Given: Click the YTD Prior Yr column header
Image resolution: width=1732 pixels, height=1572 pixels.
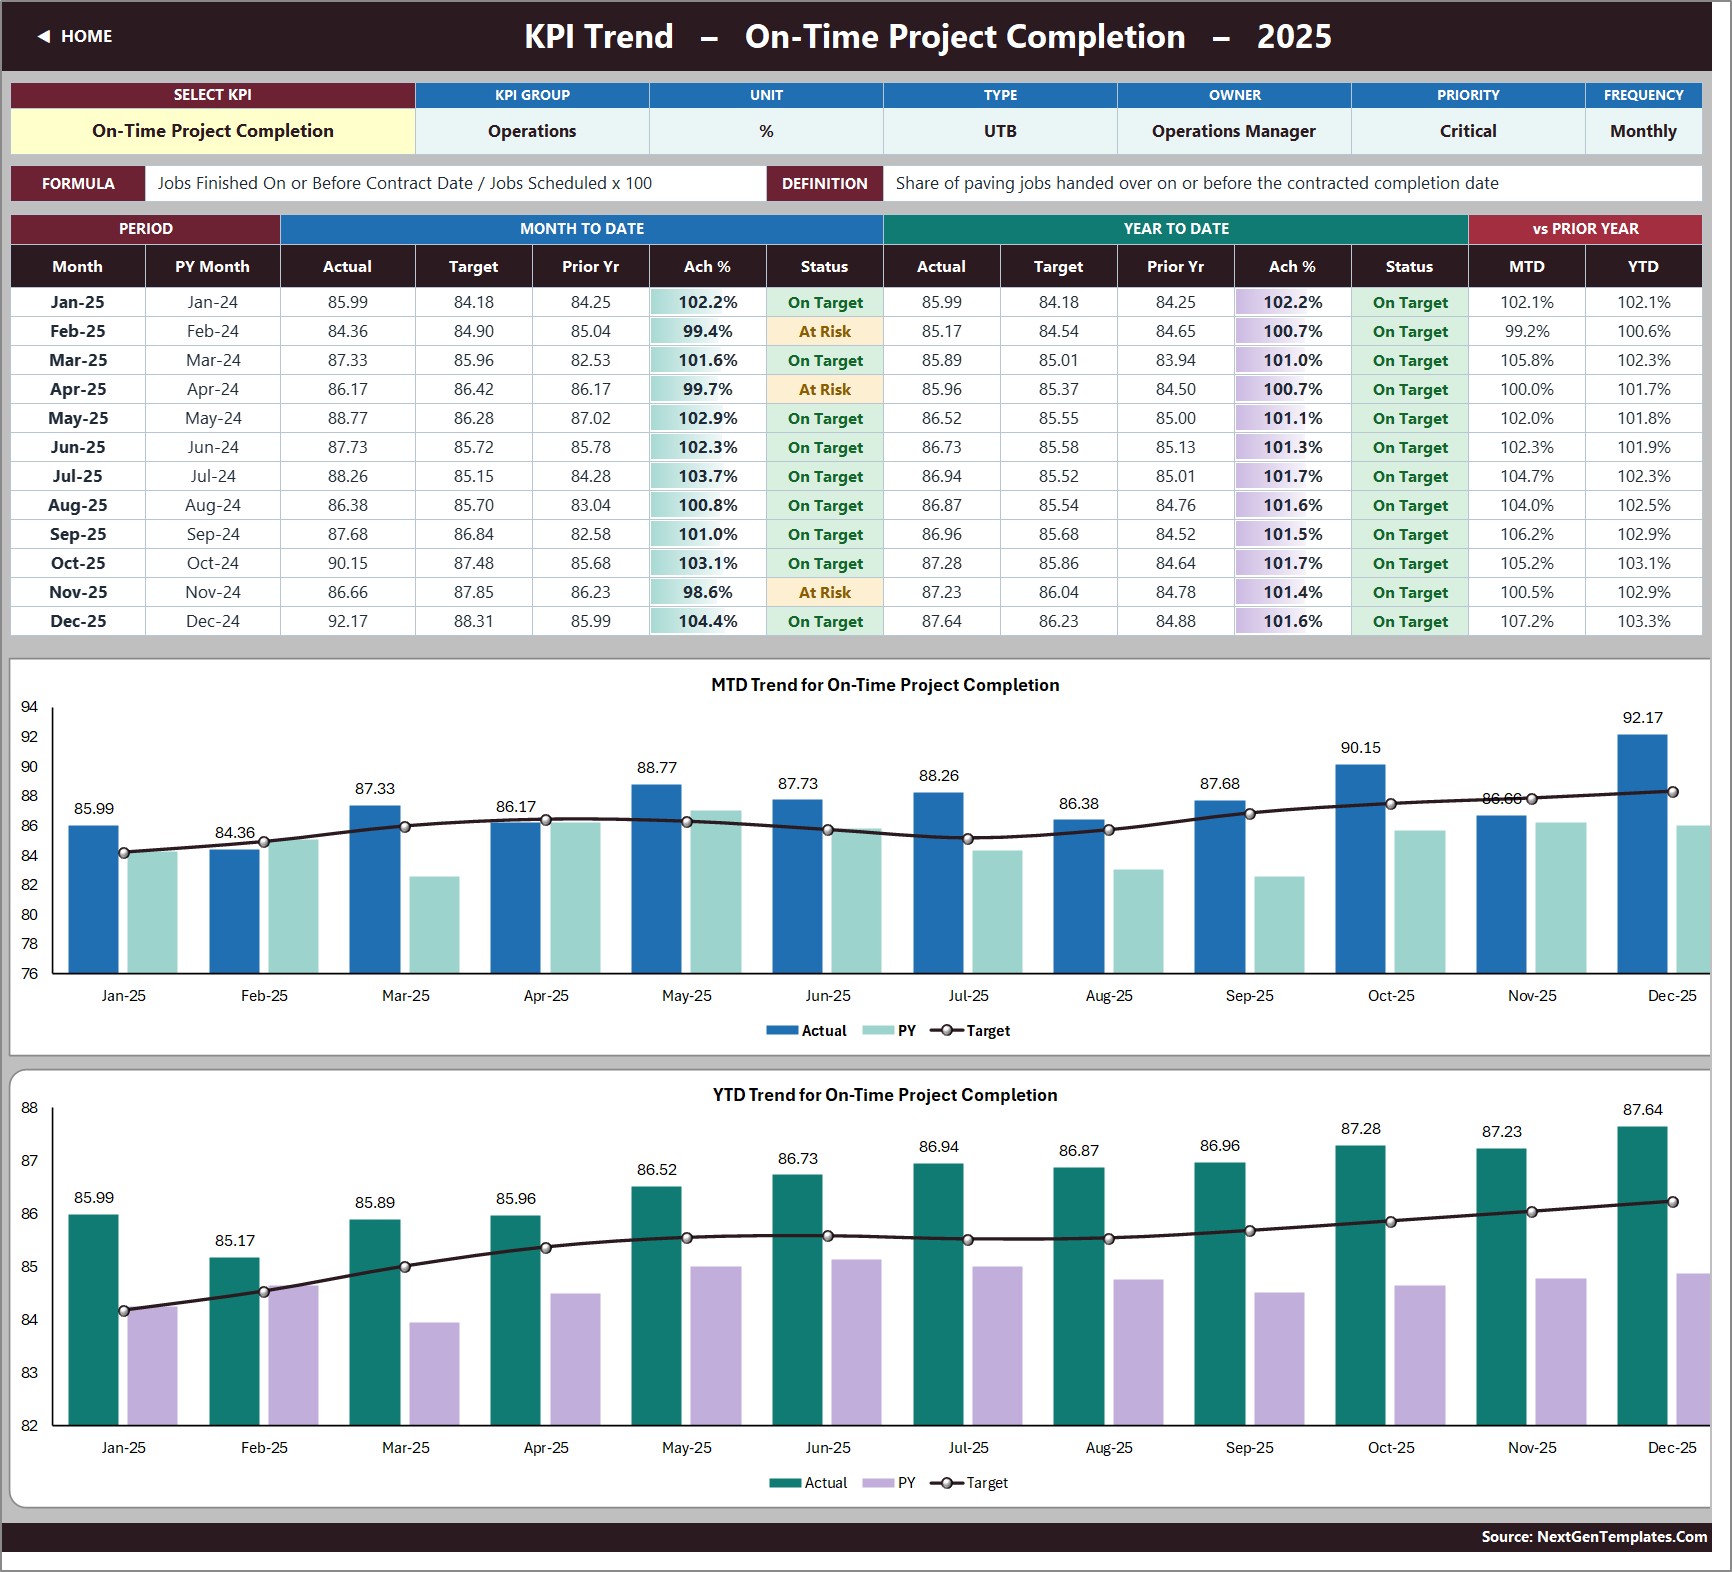Looking at the screenshot, I should pos(1176,267).
